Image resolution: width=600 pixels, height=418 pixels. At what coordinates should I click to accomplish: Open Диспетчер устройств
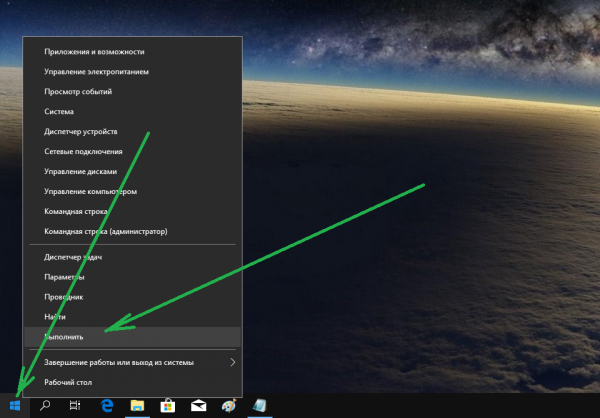click(x=132, y=131)
